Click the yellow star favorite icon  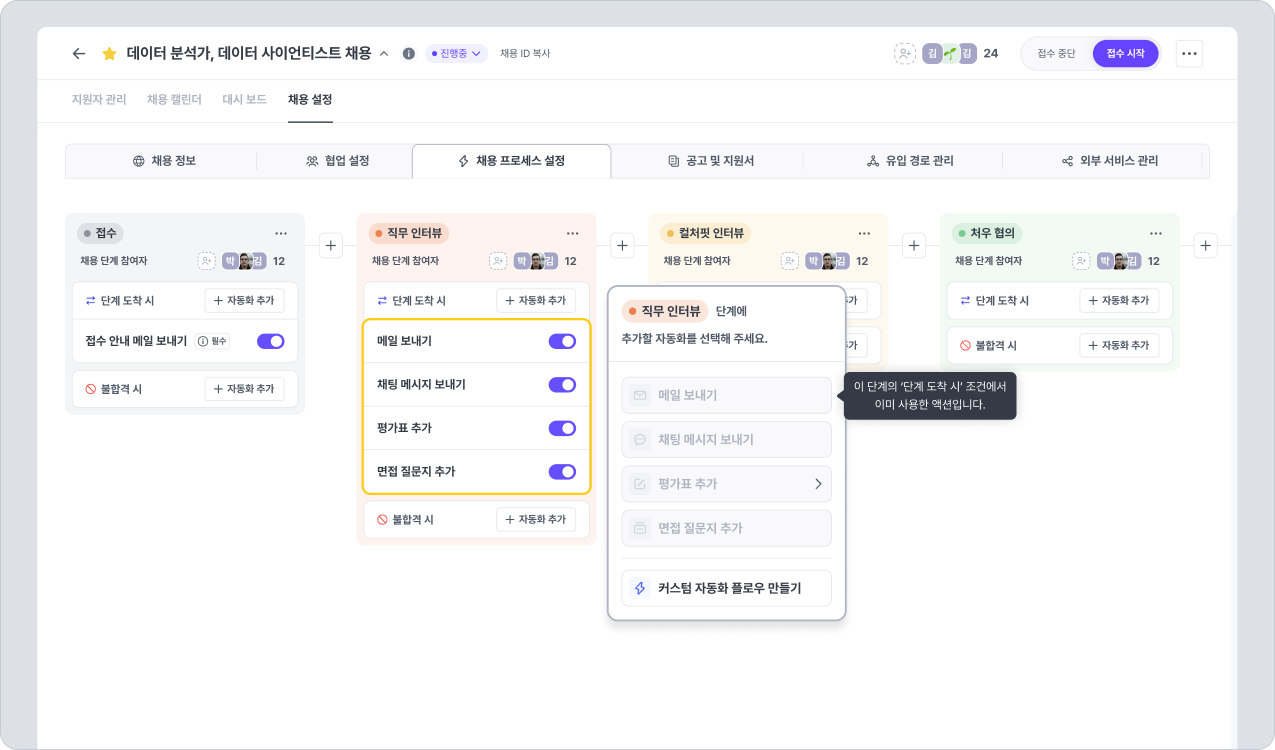(x=110, y=54)
